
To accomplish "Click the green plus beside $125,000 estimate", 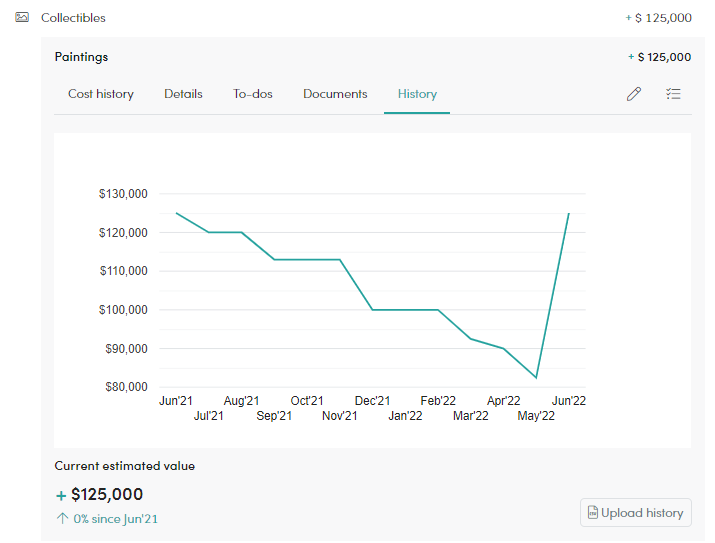I will [x=61, y=495].
